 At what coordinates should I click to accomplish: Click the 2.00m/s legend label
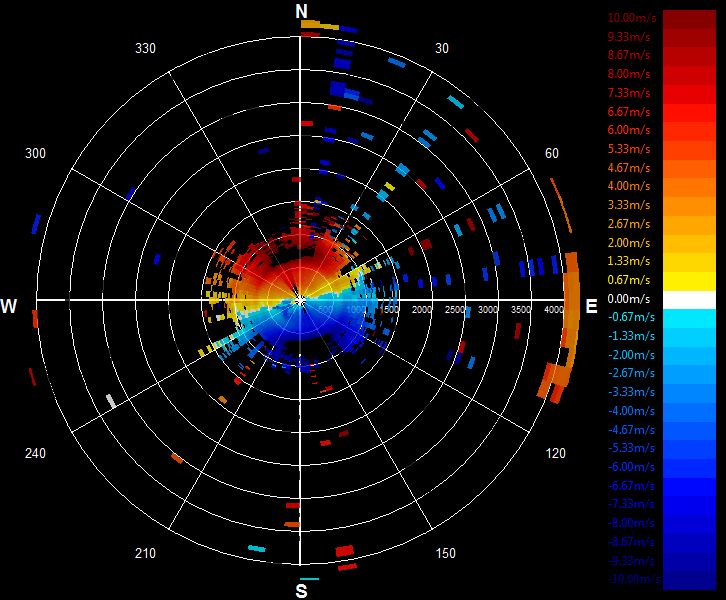pos(629,243)
